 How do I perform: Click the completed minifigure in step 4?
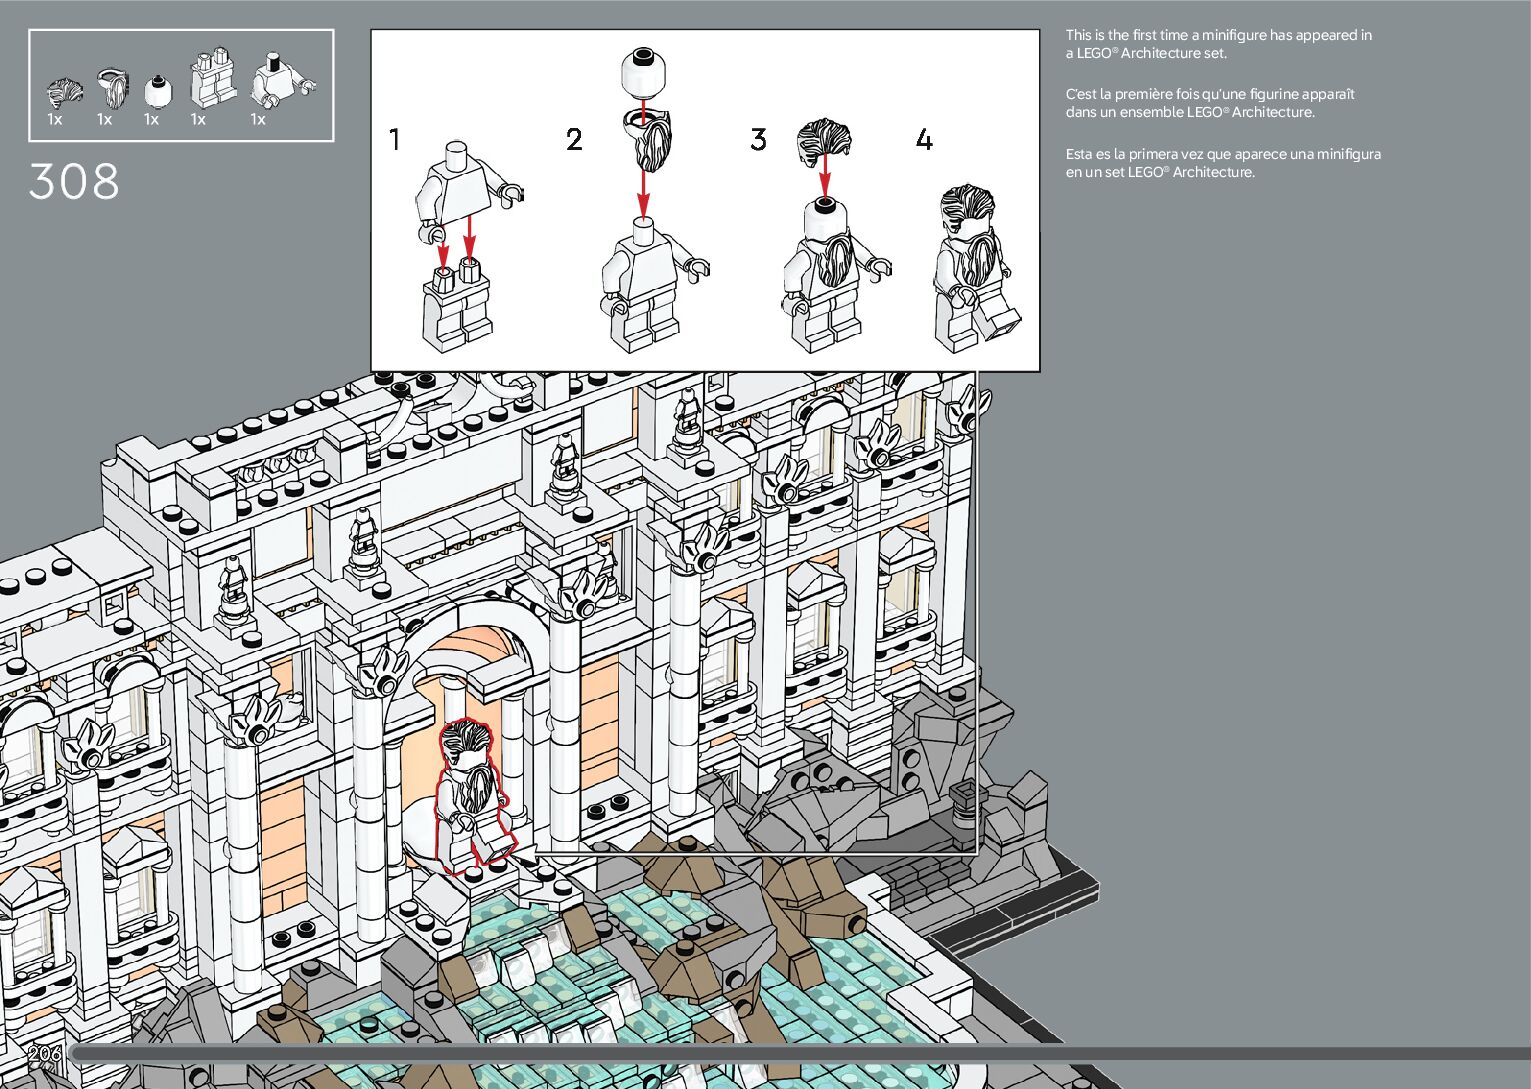click(971, 268)
